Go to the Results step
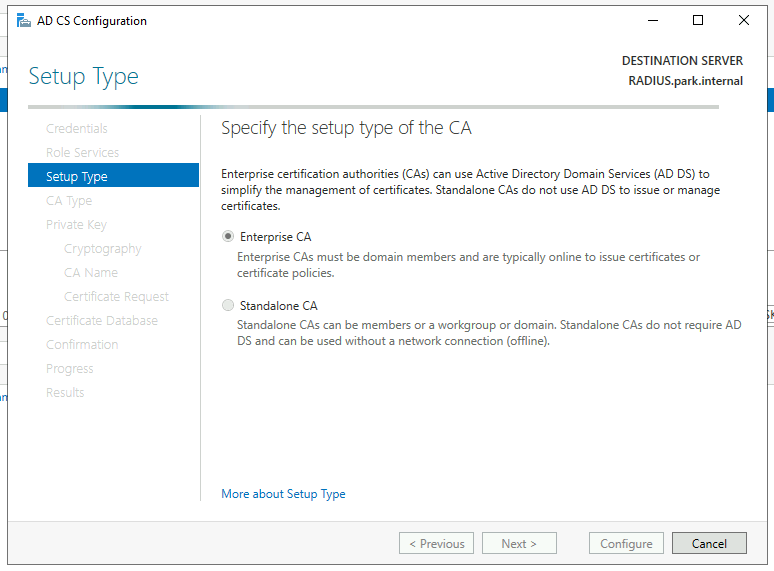The width and height of the screenshot is (774, 571). point(65,392)
